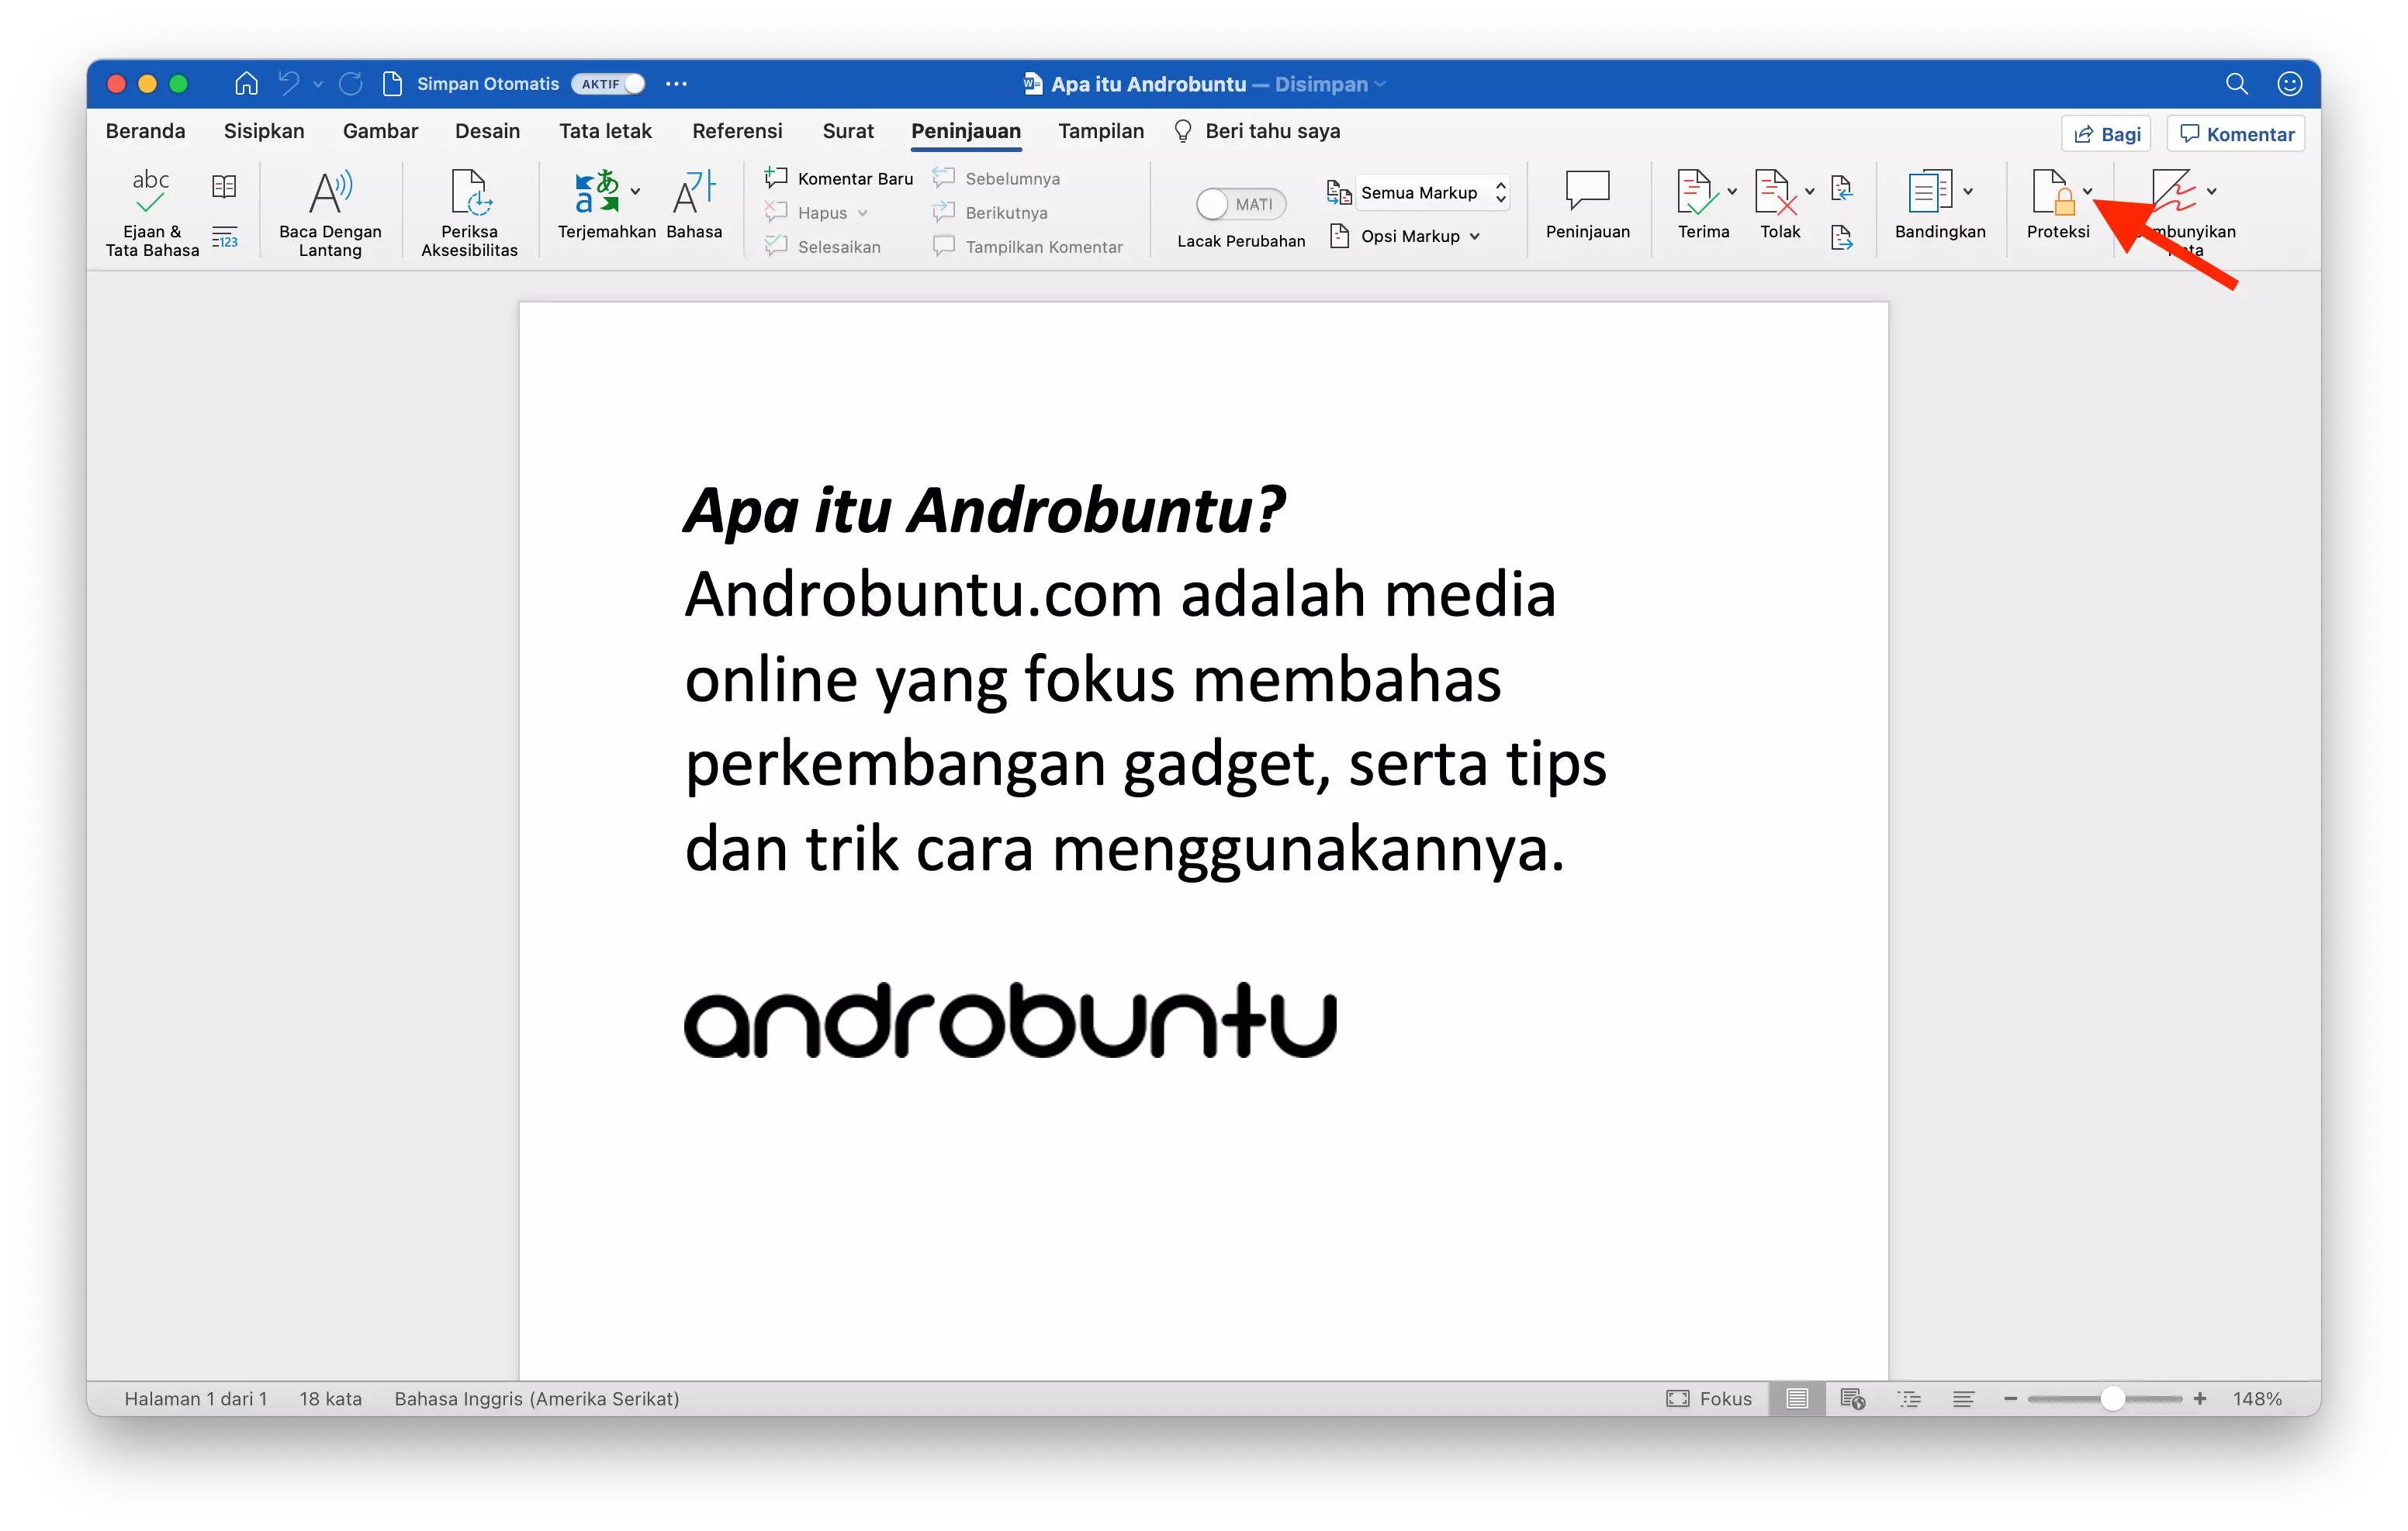Screen dimensions: 2408x1531
Task: Switch to the Tampilan tab
Action: tap(1100, 131)
